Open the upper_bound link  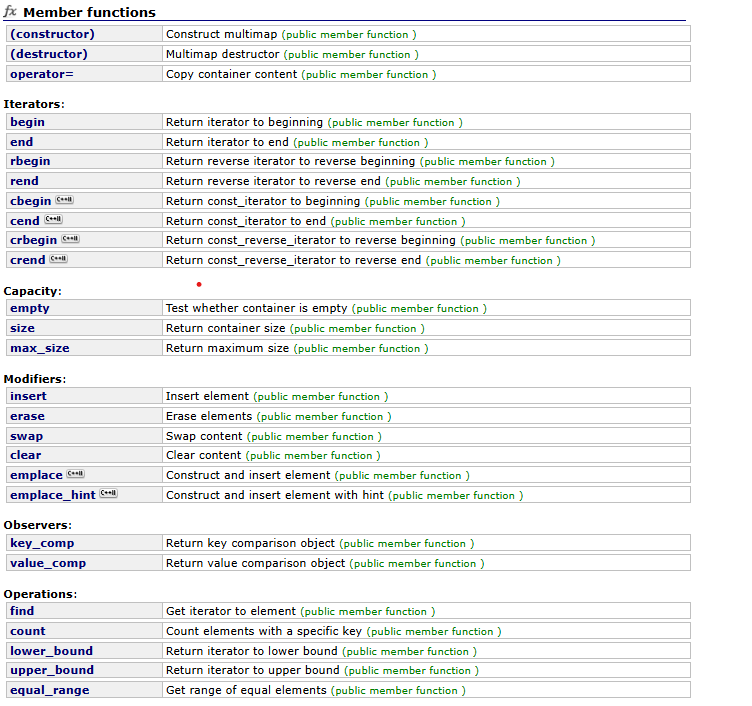pyautogui.click(x=52, y=670)
